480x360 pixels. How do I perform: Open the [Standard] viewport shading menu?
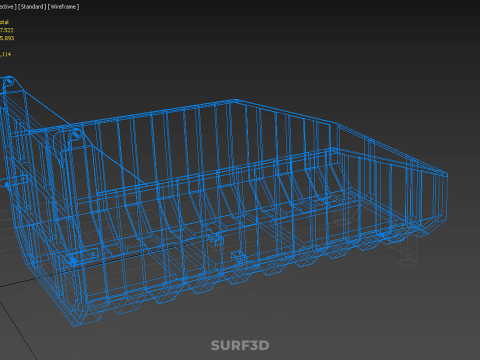tap(32, 7)
